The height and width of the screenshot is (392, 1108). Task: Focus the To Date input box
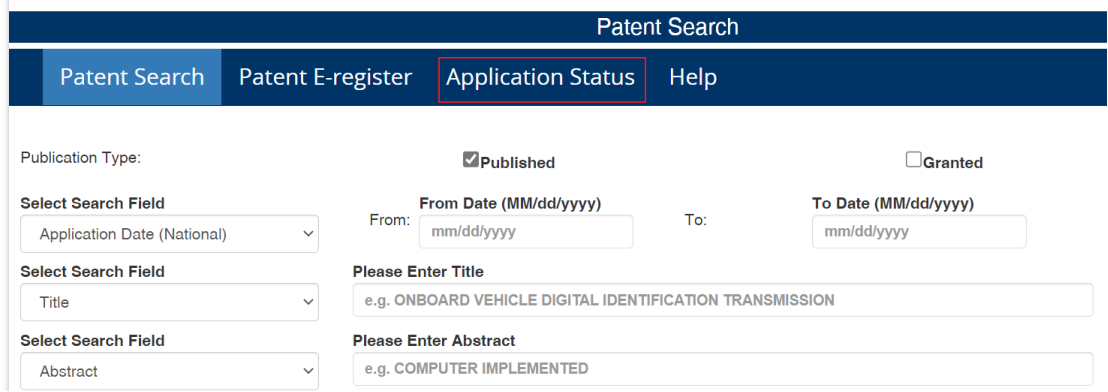[x=919, y=232]
